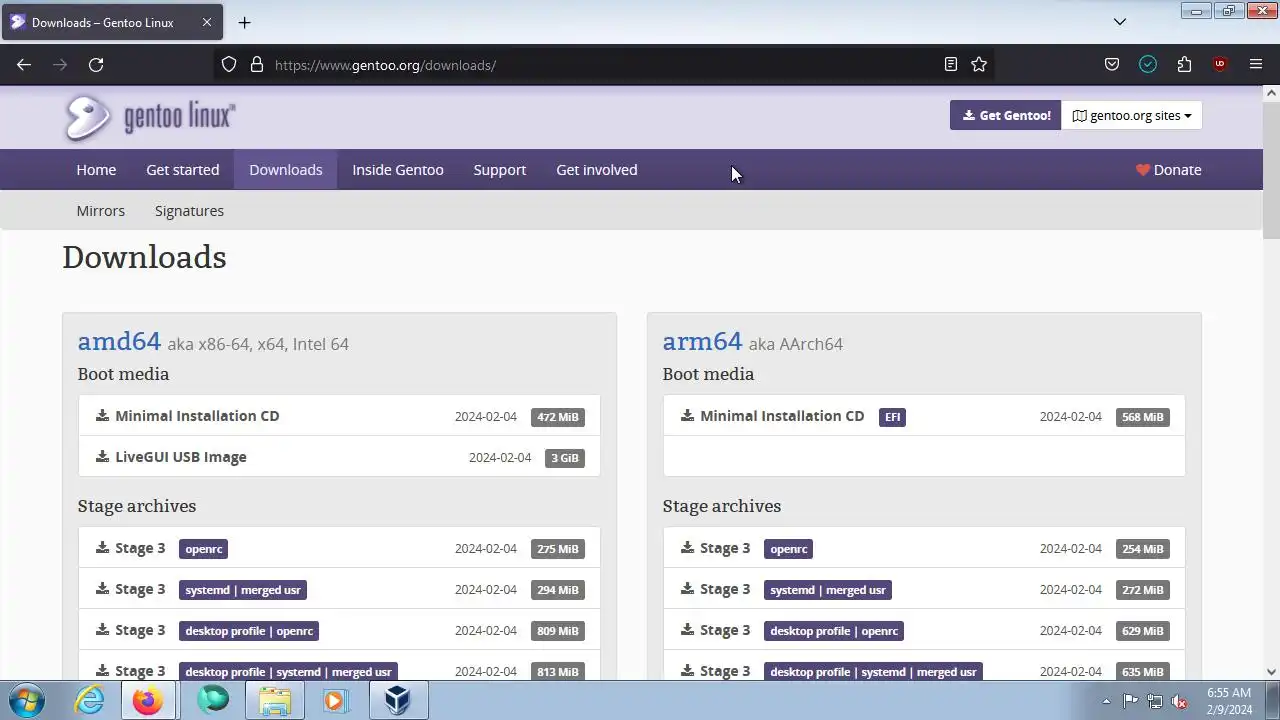The width and height of the screenshot is (1280, 720).
Task: Click the browser Back arrow
Action: [x=24, y=65]
